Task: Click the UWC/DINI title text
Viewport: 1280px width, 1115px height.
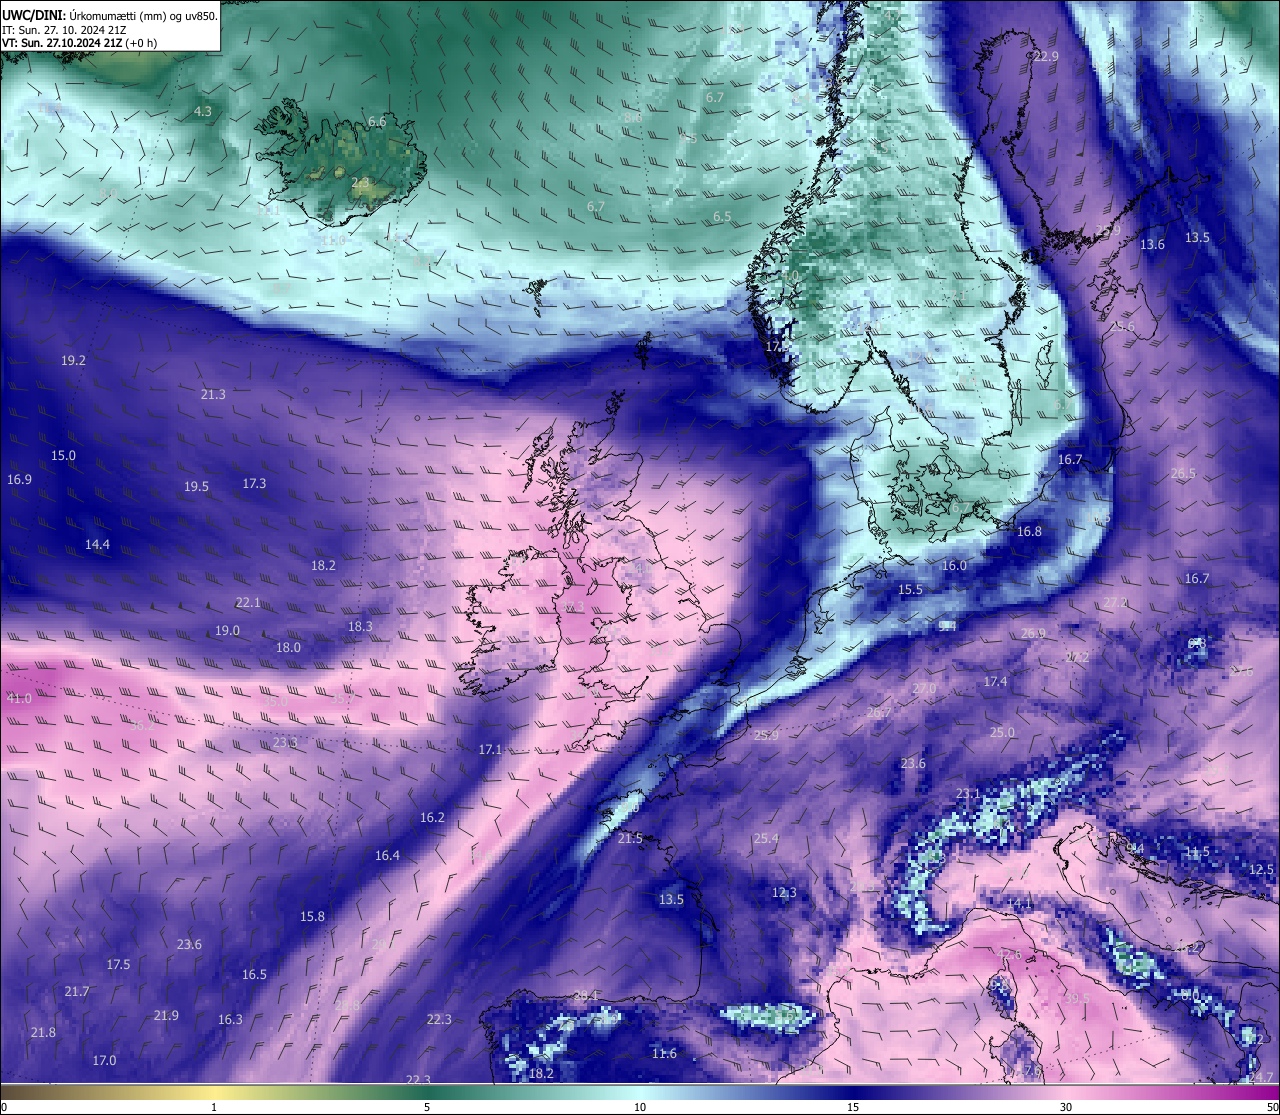Action: coord(33,15)
